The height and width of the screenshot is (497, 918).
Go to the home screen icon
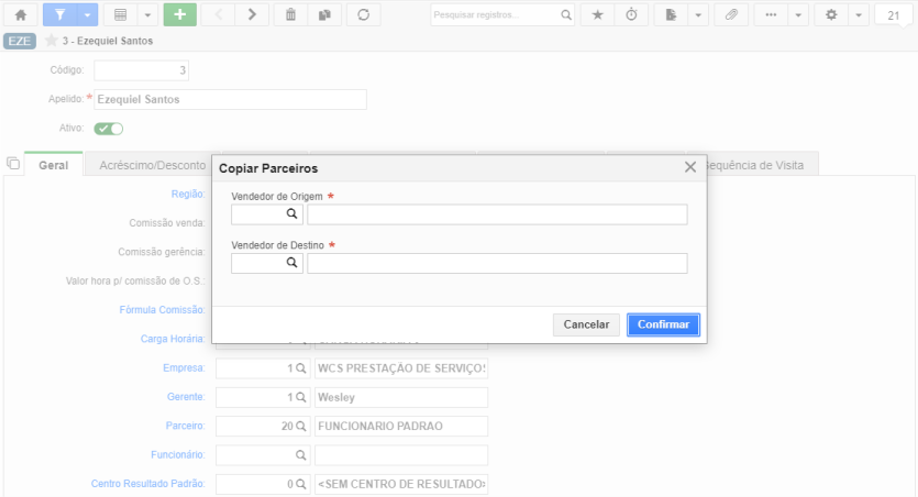click(21, 15)
